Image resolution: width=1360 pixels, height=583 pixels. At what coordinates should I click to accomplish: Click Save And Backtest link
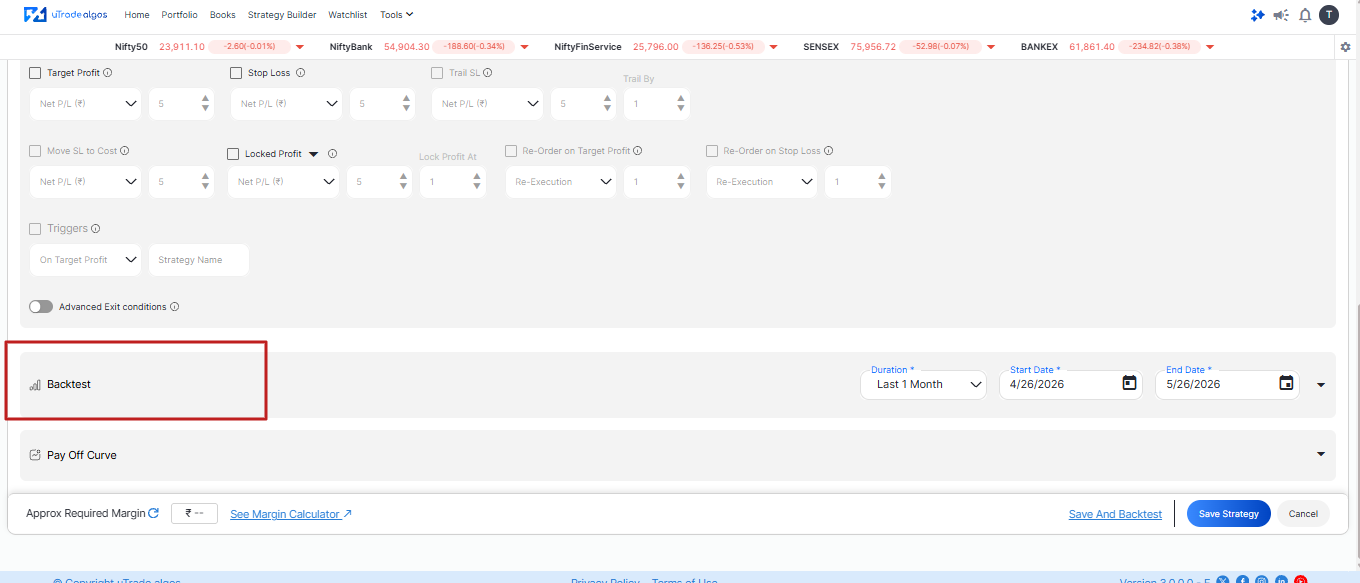pos(1115,514)
